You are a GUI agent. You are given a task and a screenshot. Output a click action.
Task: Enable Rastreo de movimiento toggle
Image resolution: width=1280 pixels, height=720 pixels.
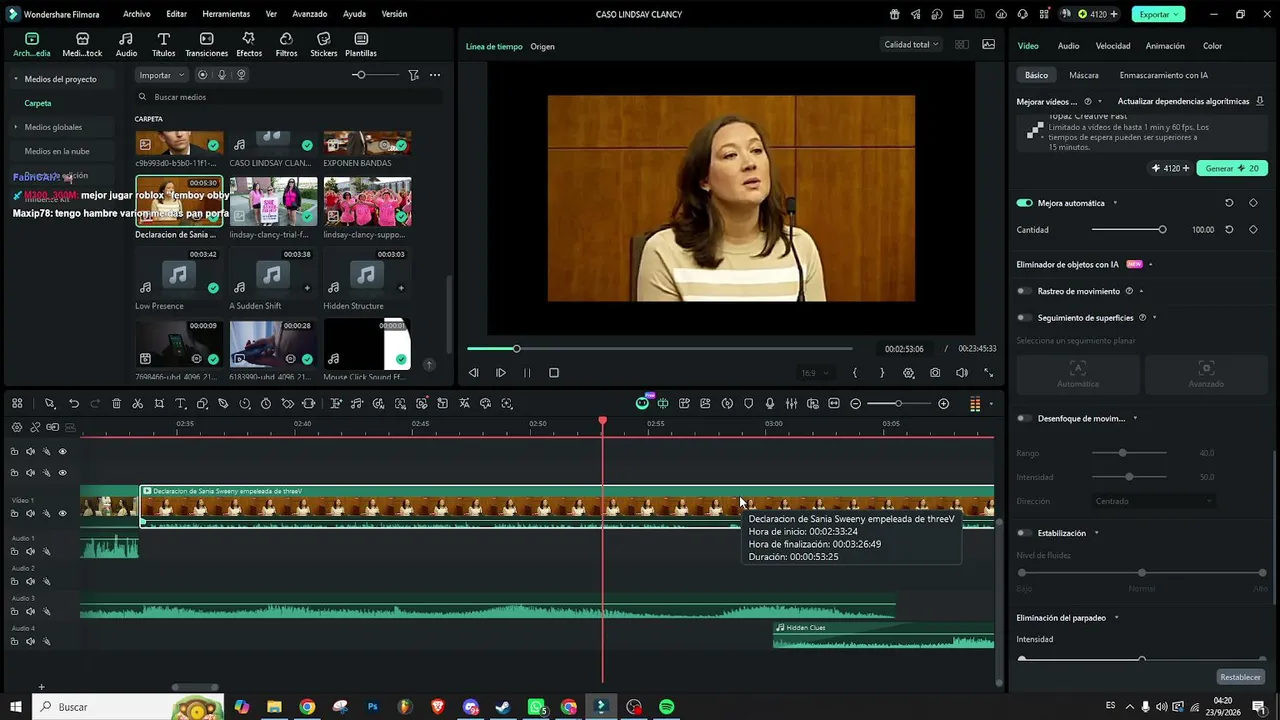[1024, 291]
